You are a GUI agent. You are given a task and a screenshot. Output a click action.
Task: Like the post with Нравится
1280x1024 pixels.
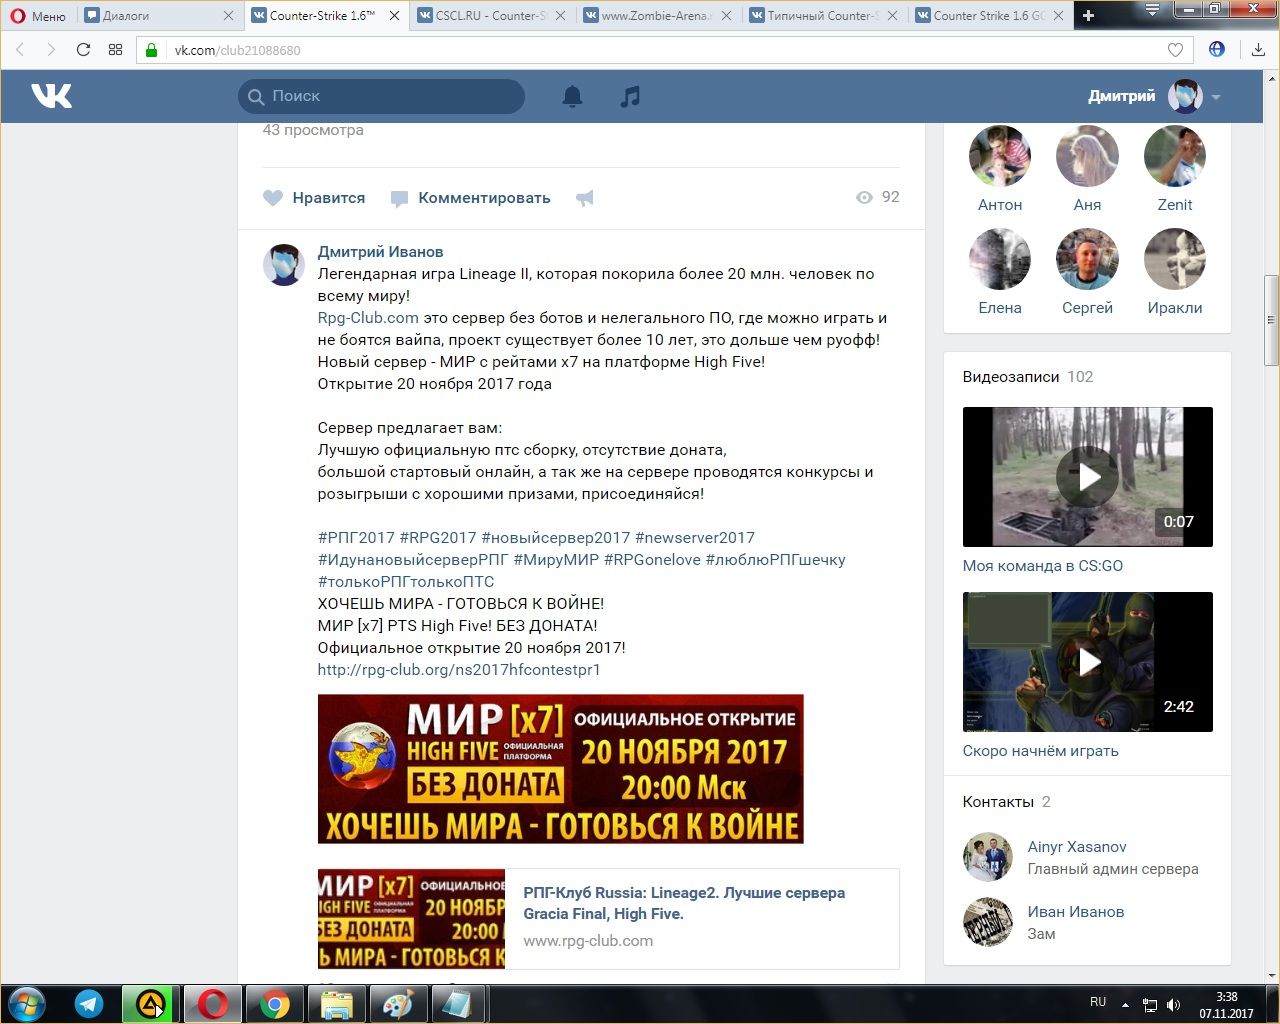click(x=314, y=198)
